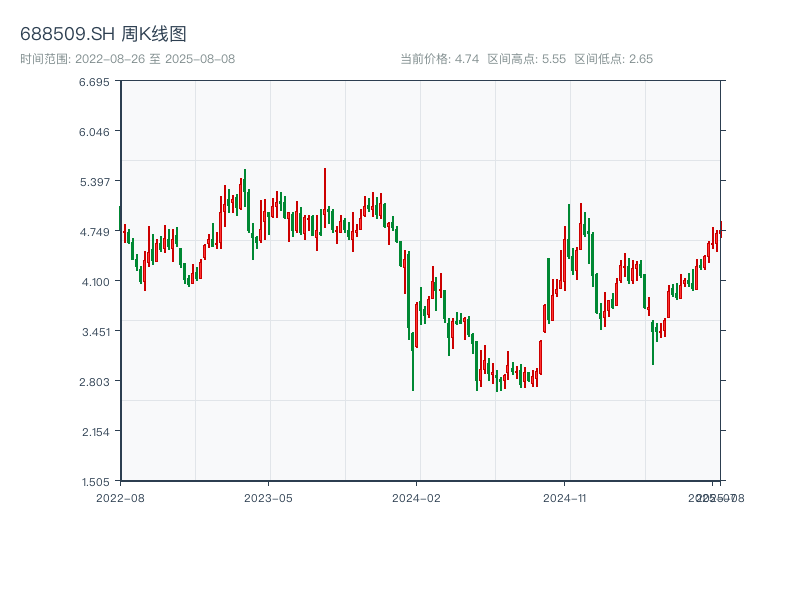Click the 2022-08 x-axis date label
This screenshot has width=800, height=600.
click(x=120, y=497)
